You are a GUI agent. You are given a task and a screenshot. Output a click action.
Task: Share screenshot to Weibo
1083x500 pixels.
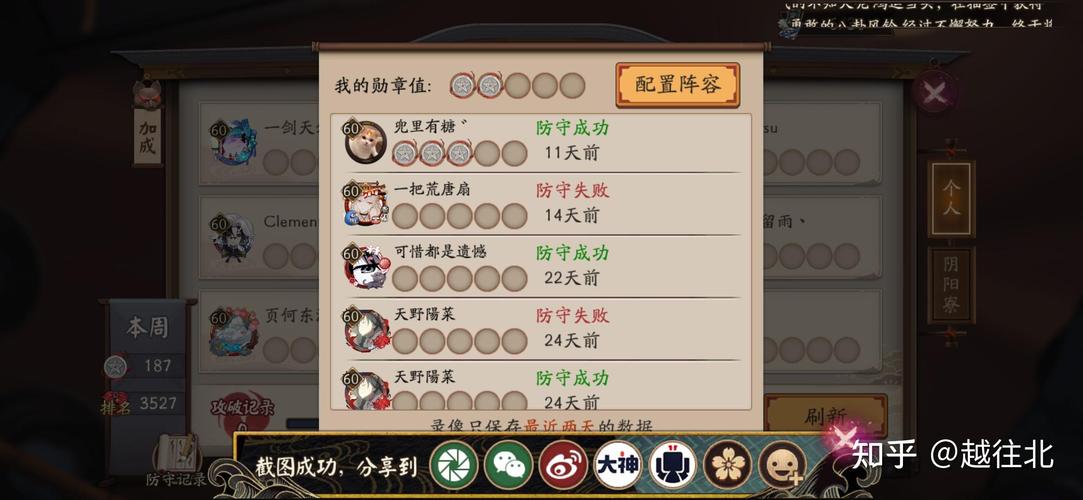(563, 464)
